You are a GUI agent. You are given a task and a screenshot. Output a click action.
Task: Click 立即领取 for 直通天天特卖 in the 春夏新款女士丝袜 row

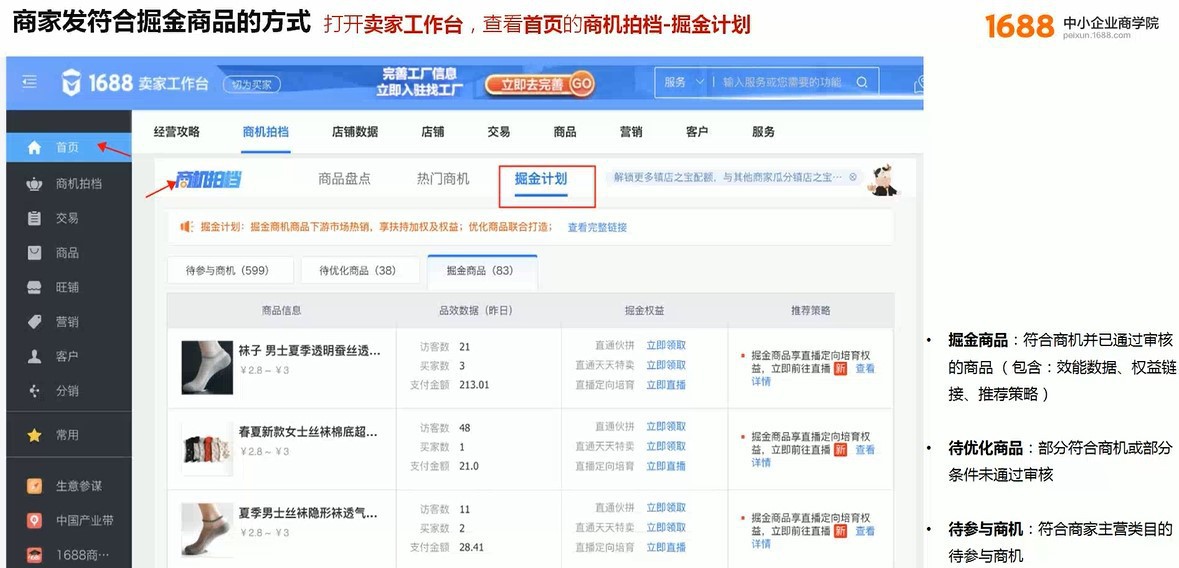[x=666, y=446]
